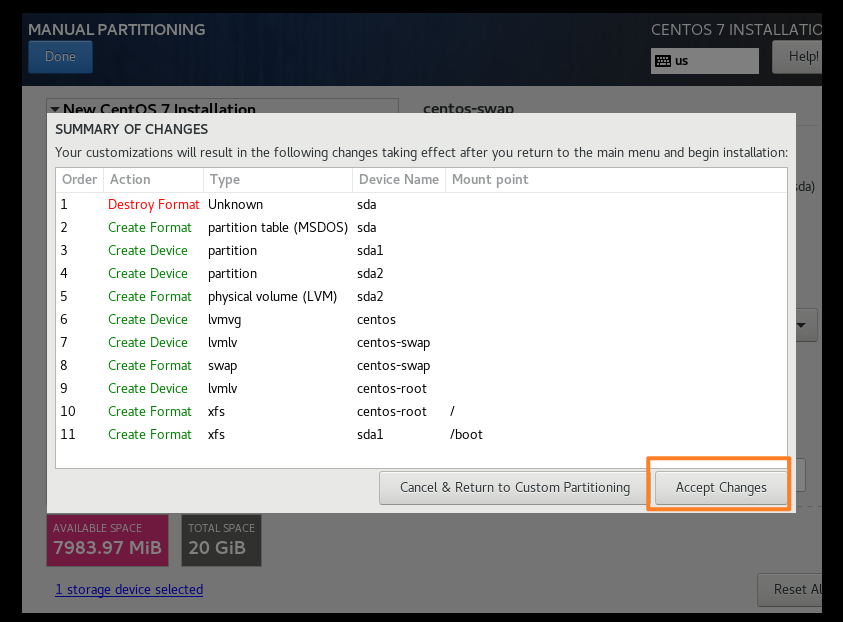Select the 'physical volume (LVM)' type cell
843x622 pixels.
pyautogui.click(x=273, y=297)
